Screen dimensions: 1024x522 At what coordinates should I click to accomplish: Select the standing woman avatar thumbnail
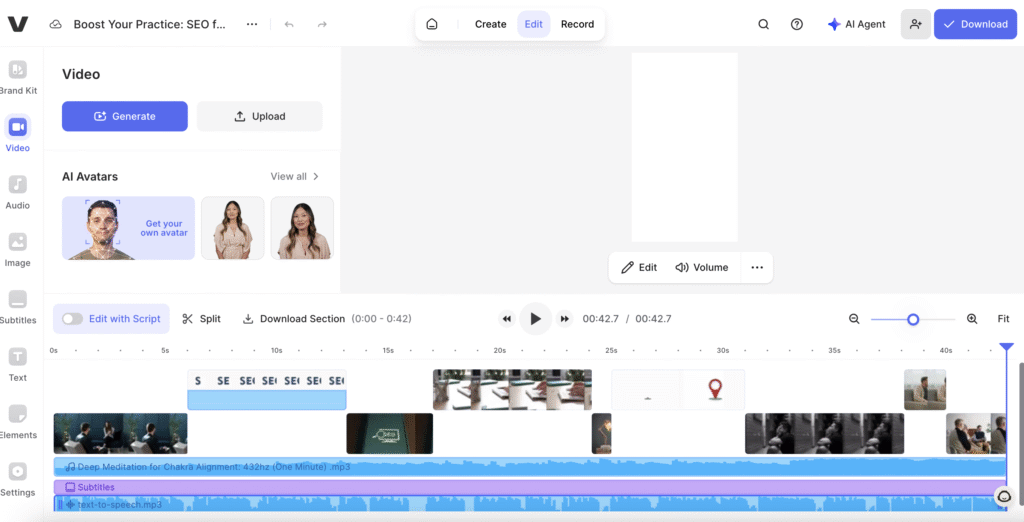232,228
